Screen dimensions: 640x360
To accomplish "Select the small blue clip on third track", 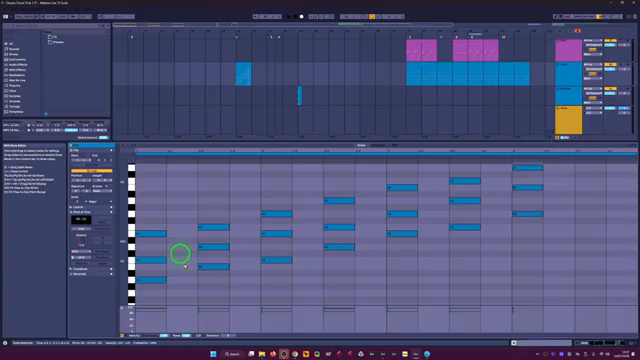I will point(300,96).
